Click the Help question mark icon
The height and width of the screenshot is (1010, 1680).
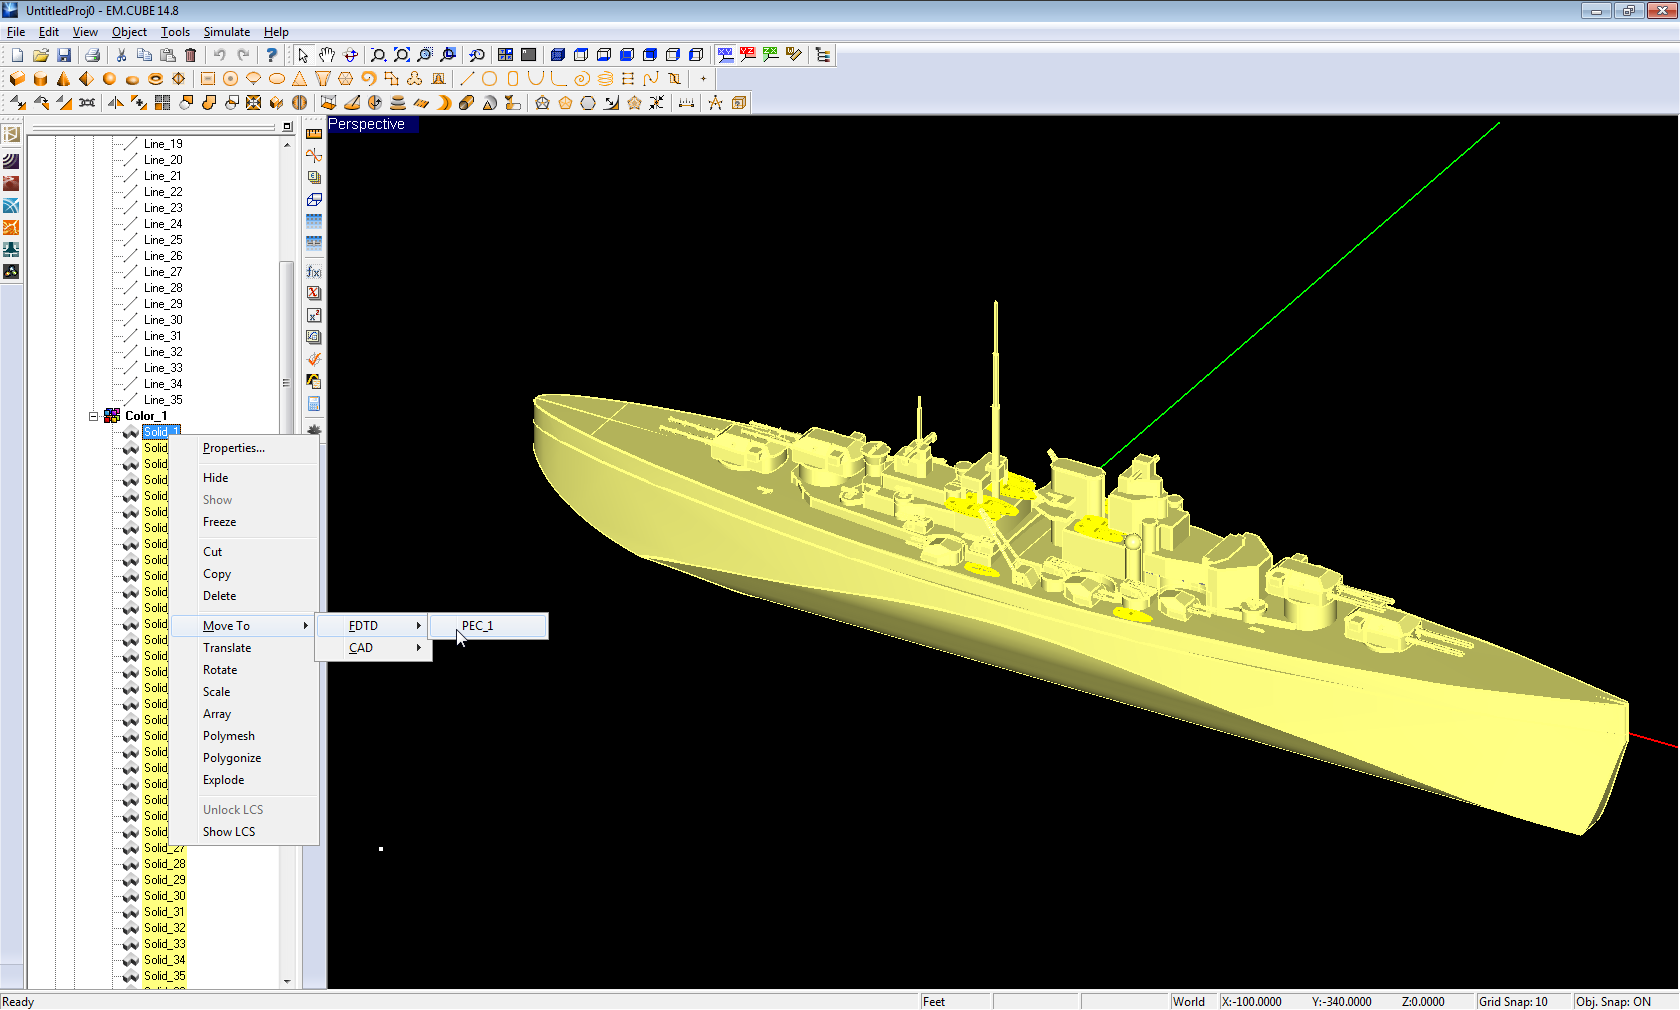point(271,55)
